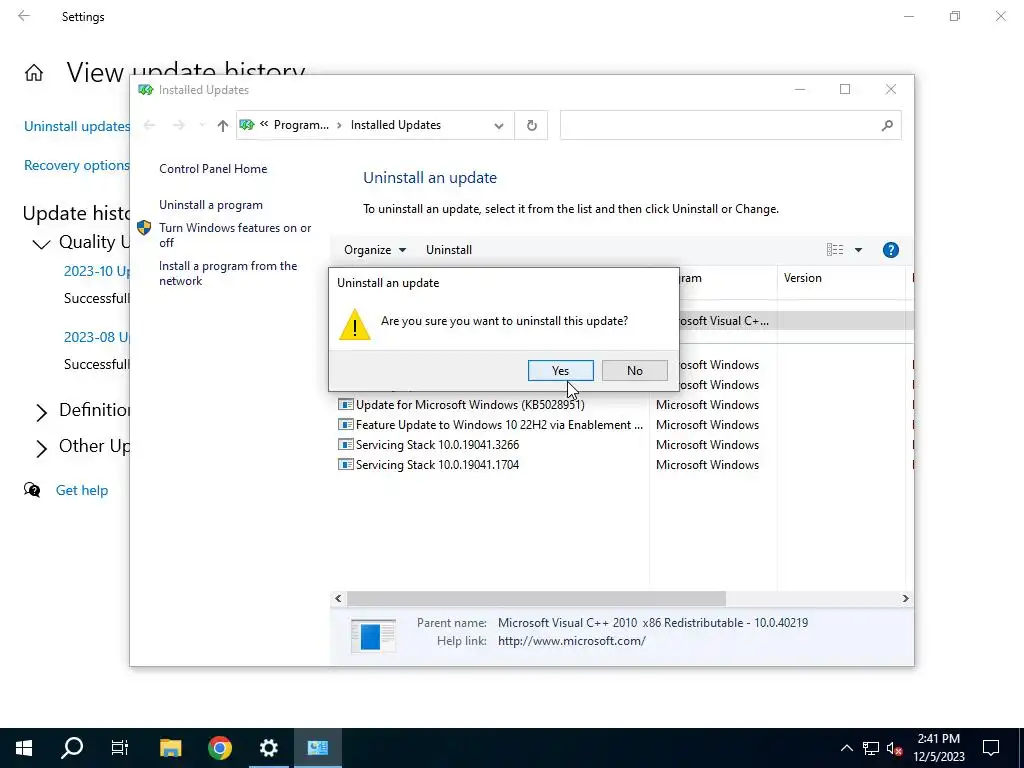Open taskbar search icon

(72, 748)
